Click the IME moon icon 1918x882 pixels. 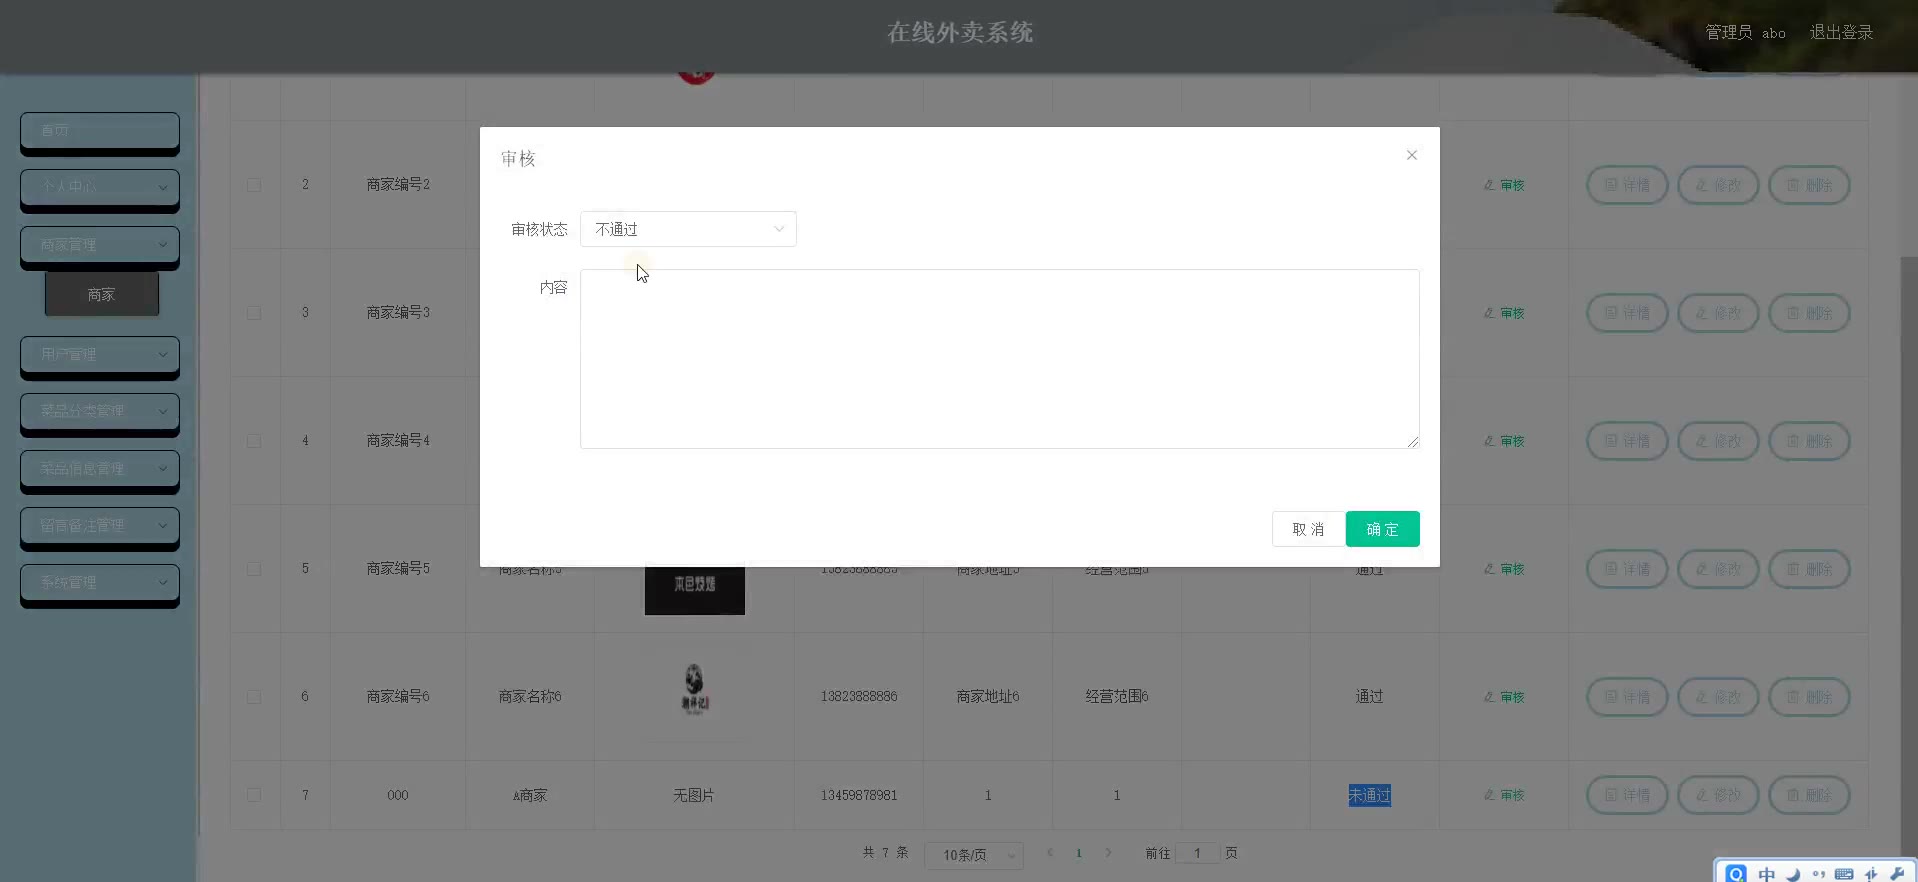(x=1793, y=874)
